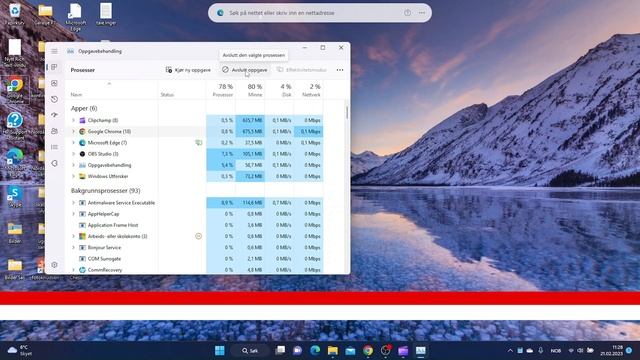Image resolution: width=640 pixels, height=360 pixels.
Task: Switch to Clipchamp in the taskbar
Action: pos(403,351)
